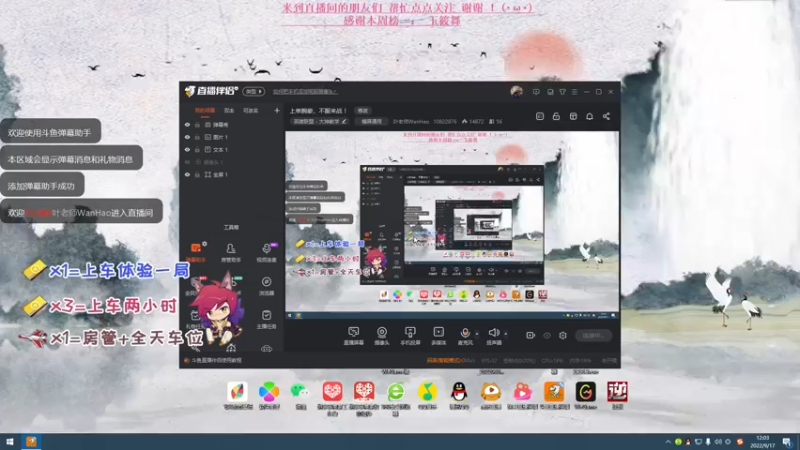The image size is (800, 450).
Task: Open the taskbar clock showing 12:03
Action: [763, 442]
